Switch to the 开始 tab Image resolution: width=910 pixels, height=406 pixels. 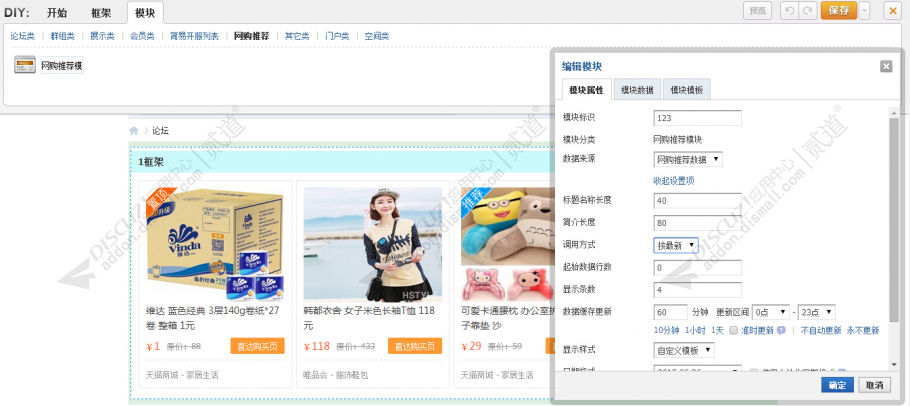click(x=57, y=13)
